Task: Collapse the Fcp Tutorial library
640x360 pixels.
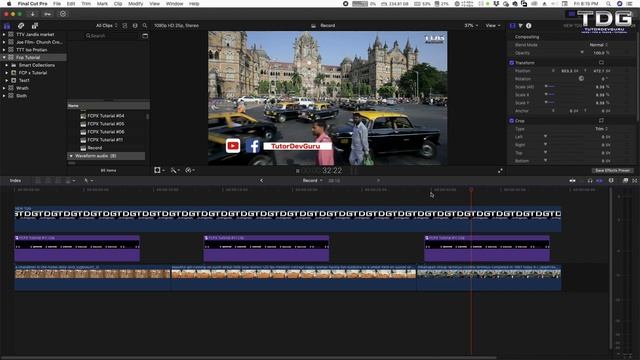Action: point(4,58)
